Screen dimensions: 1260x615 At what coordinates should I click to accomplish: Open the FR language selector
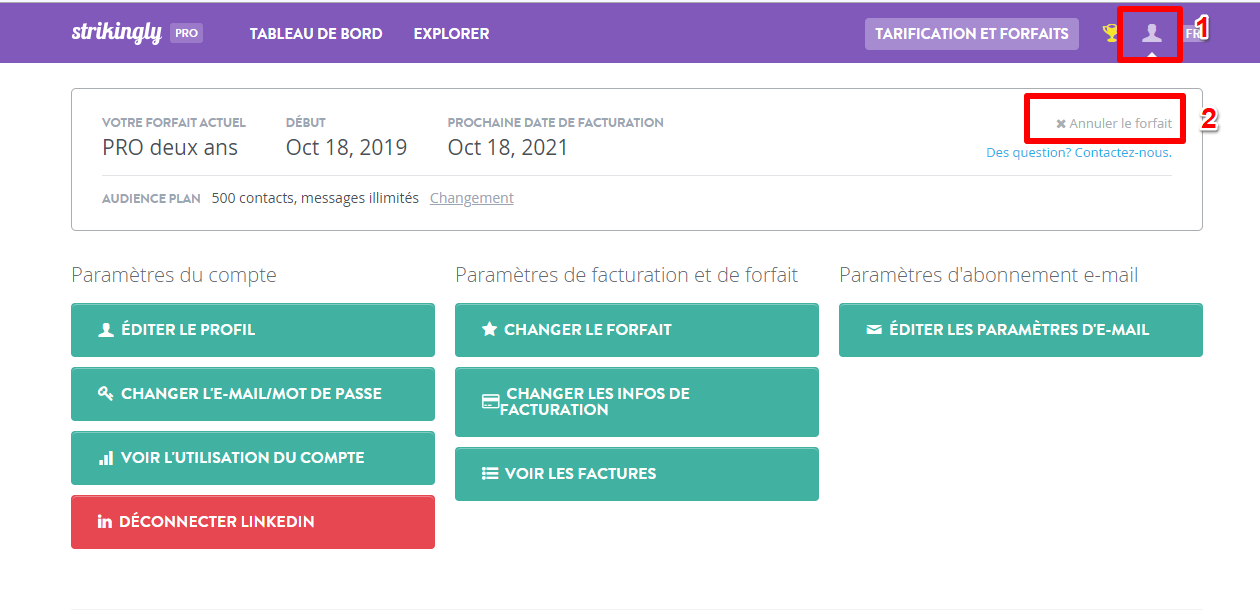[1192, 33]
